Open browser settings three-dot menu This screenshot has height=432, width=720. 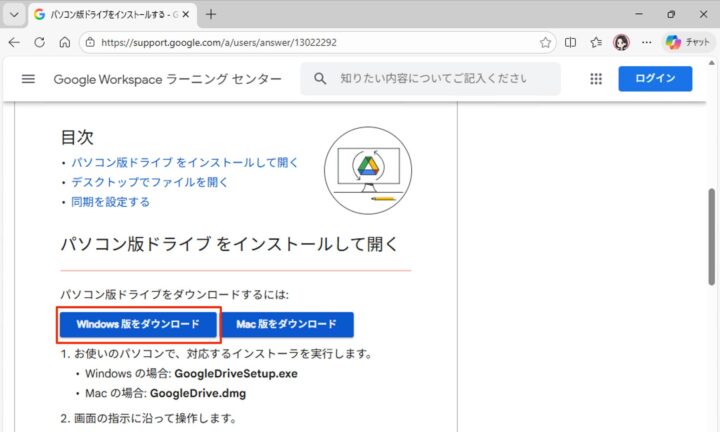646,43
